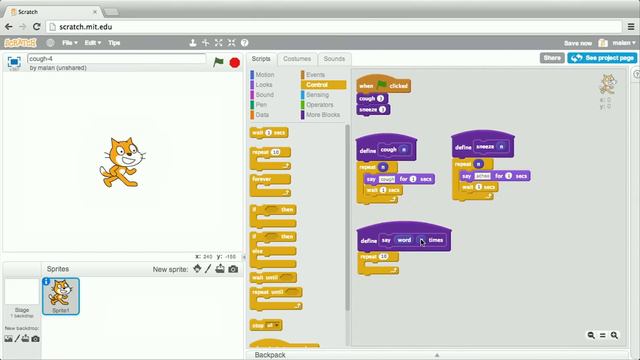Upload sprite from file icon

[x=220, y=269]
